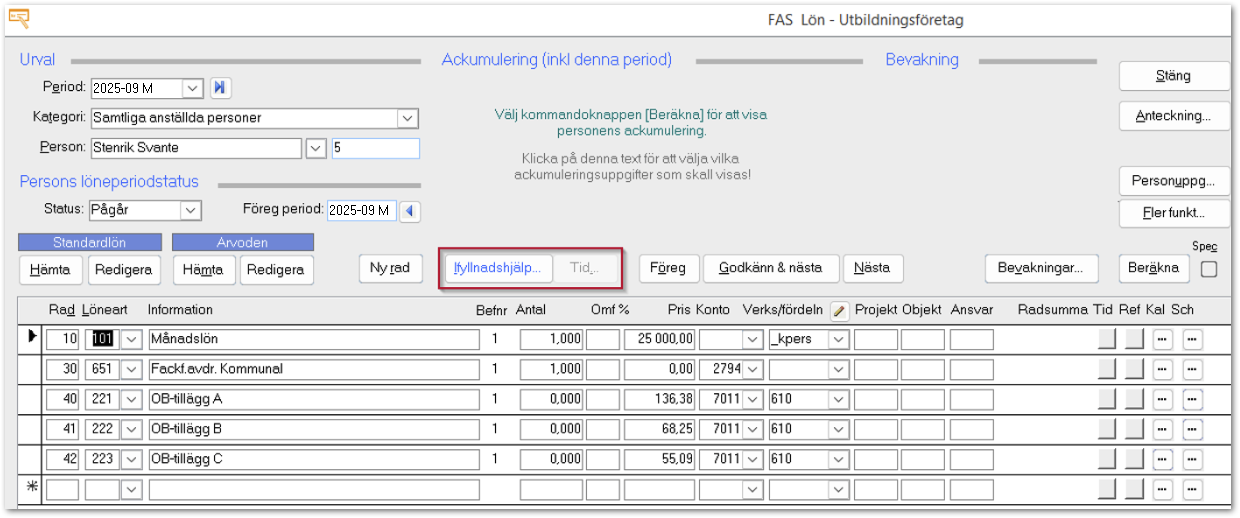
Task: Expand Konto dropdown on Månadslön row
Action: pos(754,340)
